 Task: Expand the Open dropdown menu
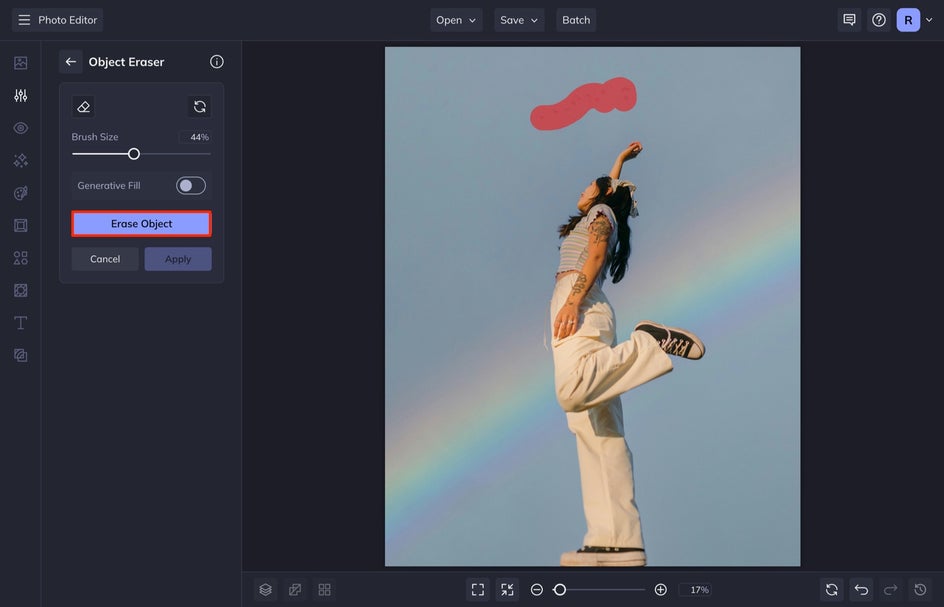click(x=456, y=20)
